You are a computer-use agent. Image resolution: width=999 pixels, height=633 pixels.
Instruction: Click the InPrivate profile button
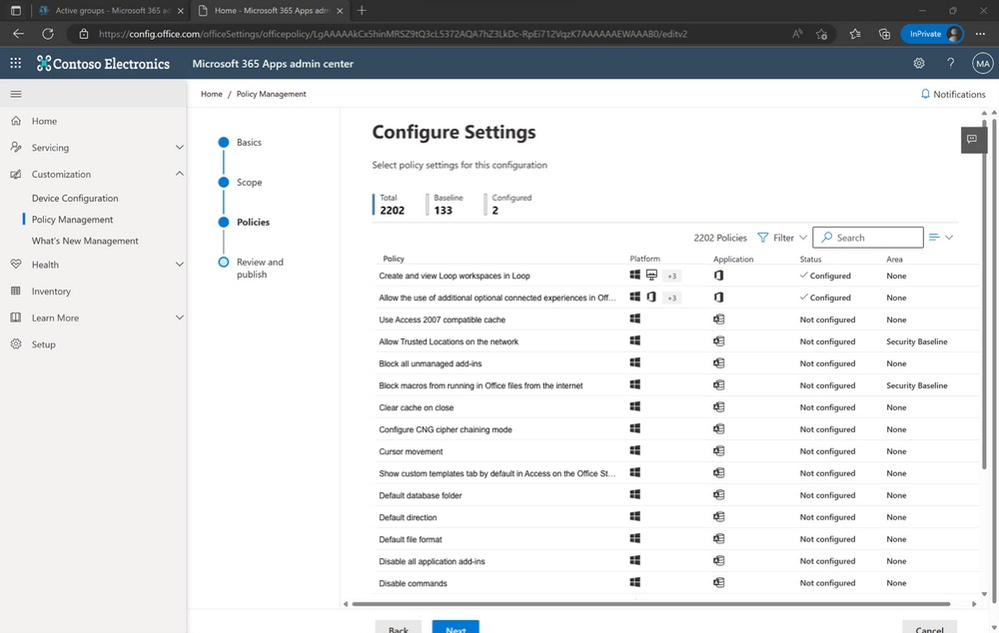point(931,34)
